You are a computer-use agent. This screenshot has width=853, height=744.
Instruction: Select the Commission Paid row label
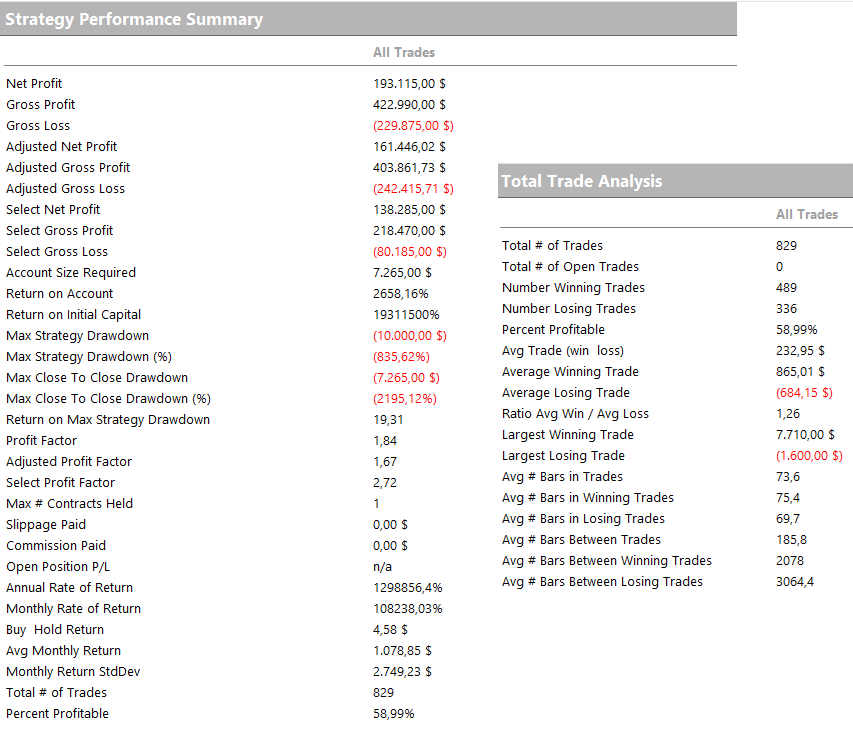click(56, 546)
